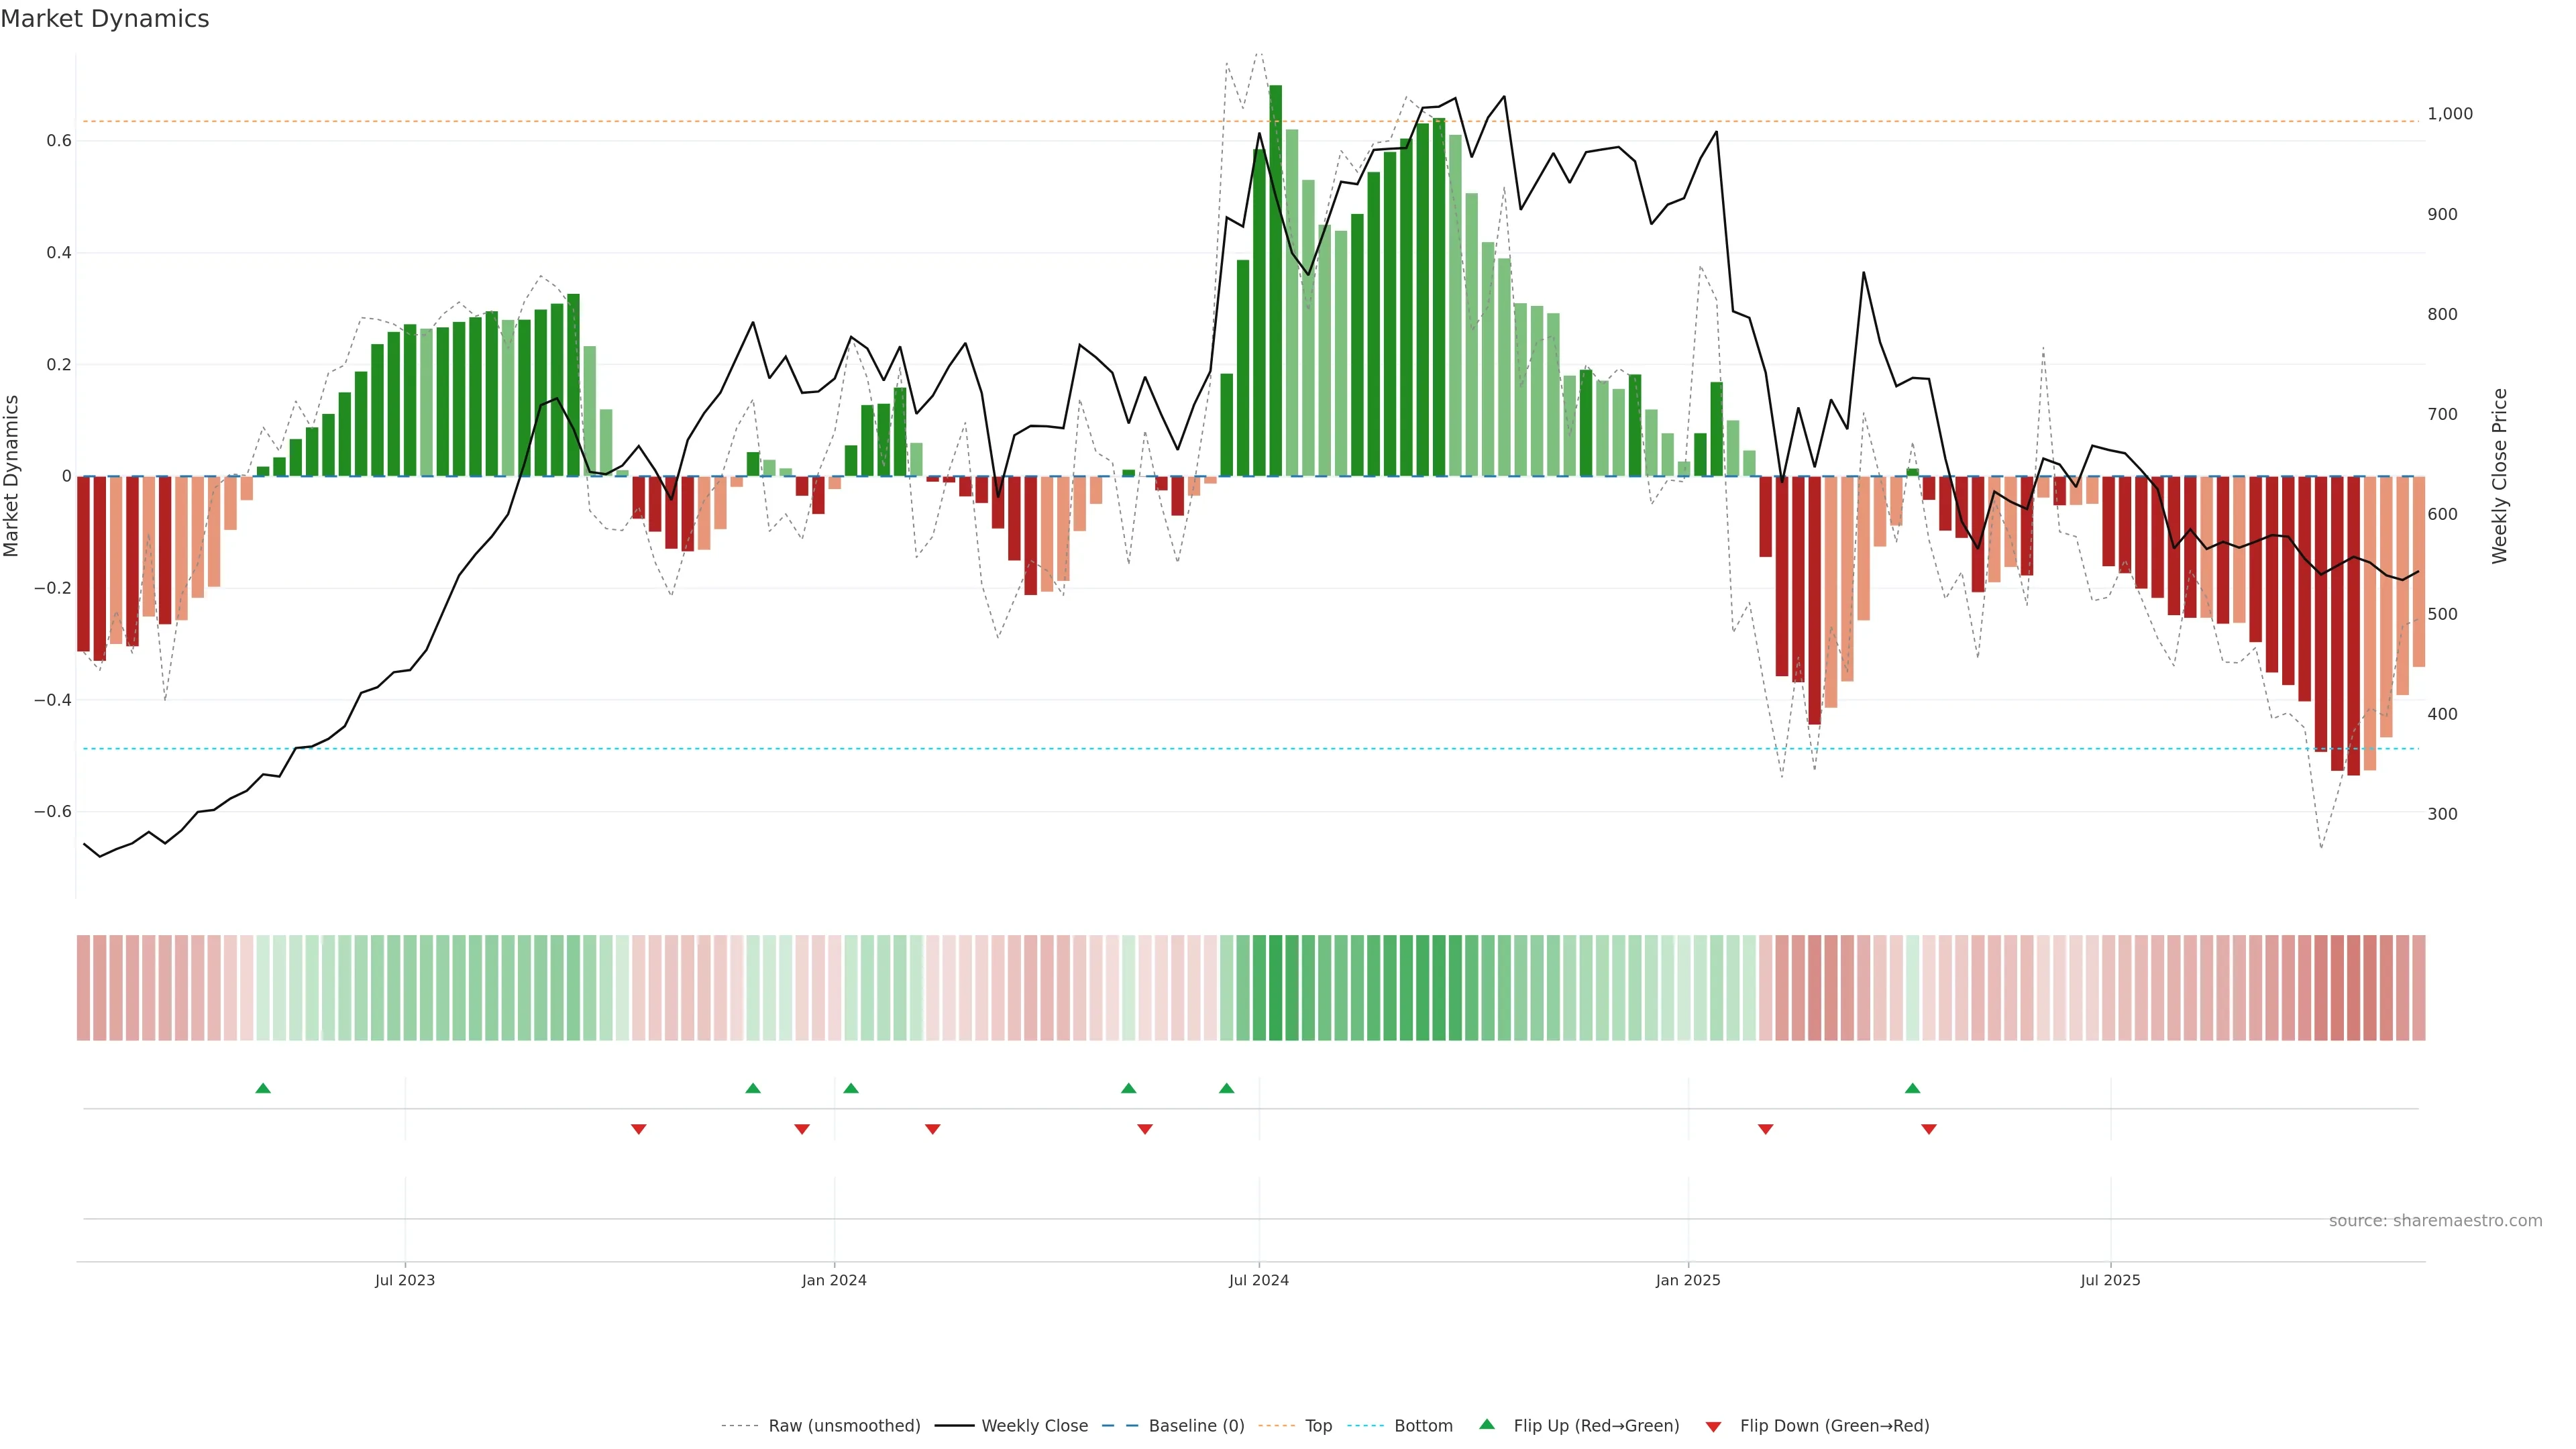Click green flip-up triangle just after Jan 2024
Viewport: 2576px width, 1449px height.
851,1088
